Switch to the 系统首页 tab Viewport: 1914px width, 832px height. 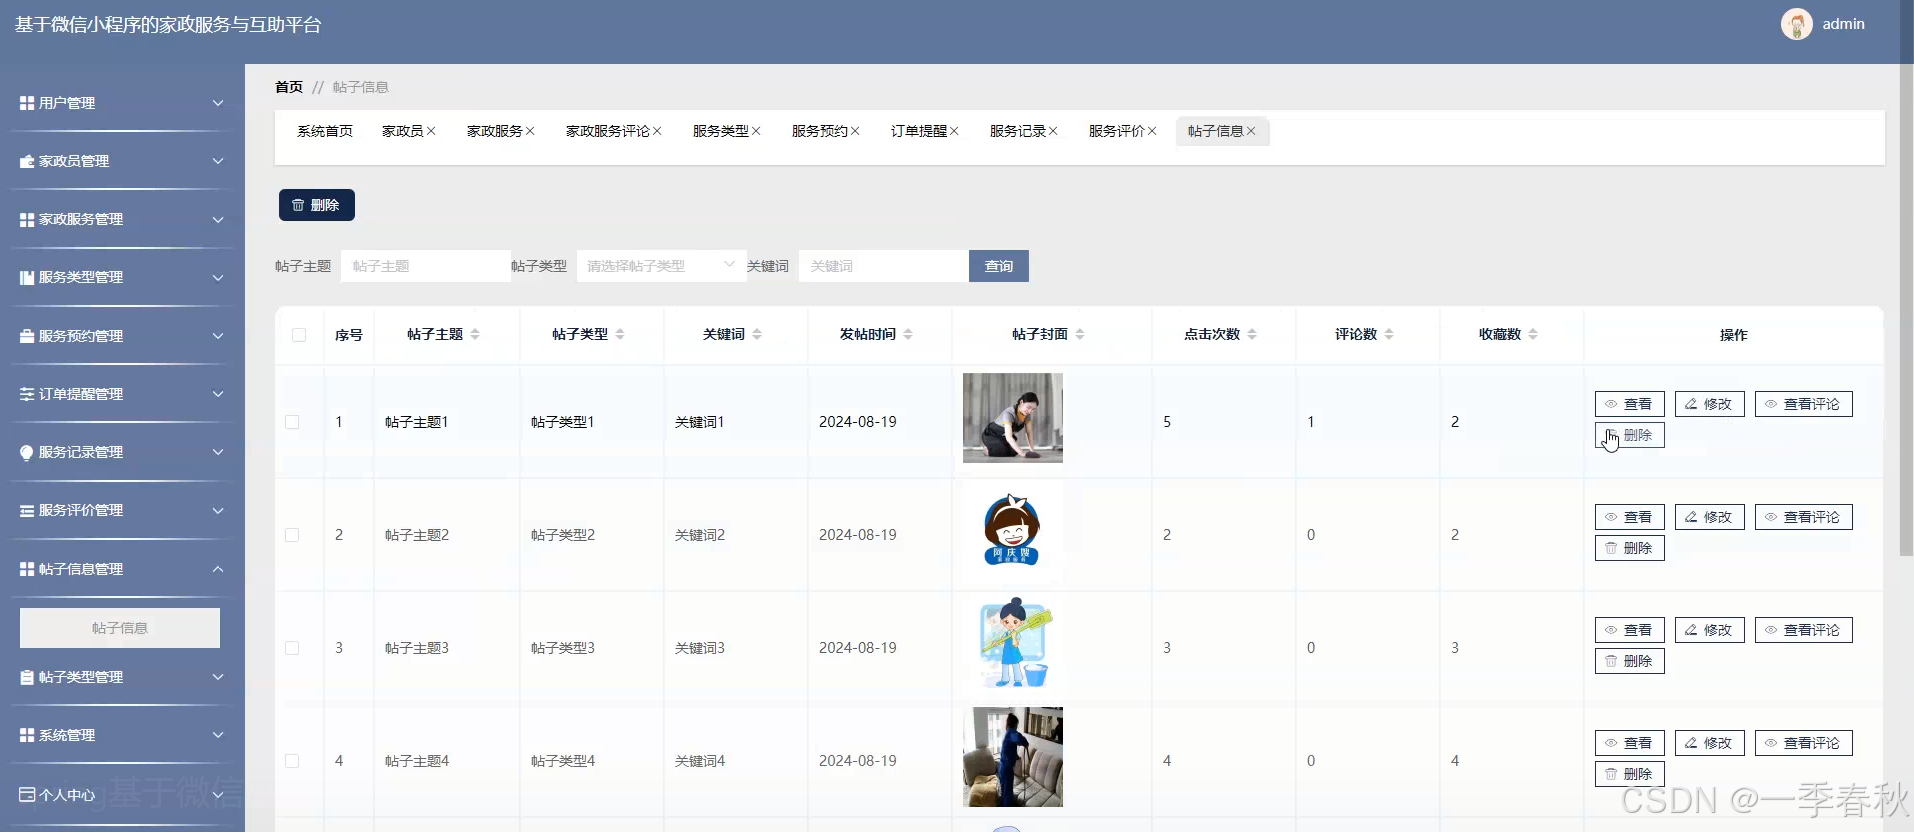[325, 131]
